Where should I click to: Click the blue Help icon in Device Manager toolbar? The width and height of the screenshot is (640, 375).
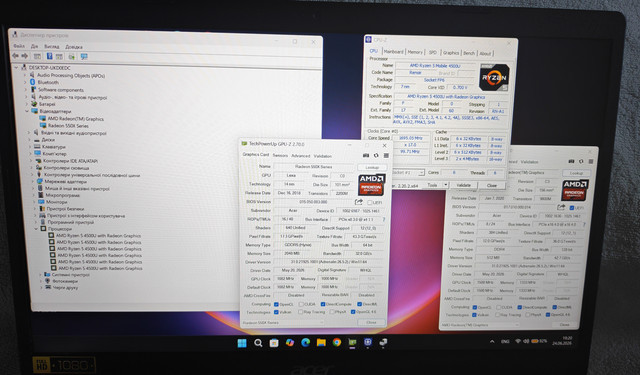point(49,56)
